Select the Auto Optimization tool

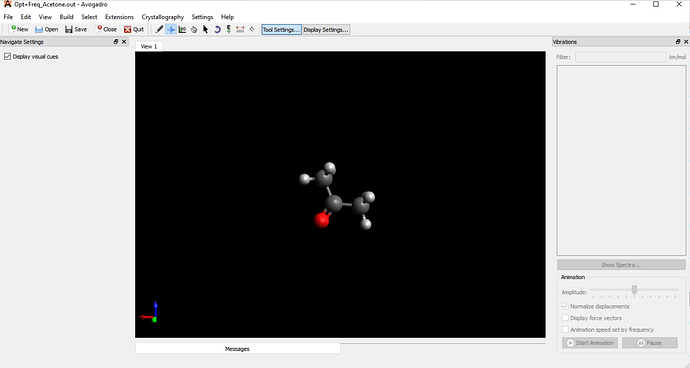228,29
